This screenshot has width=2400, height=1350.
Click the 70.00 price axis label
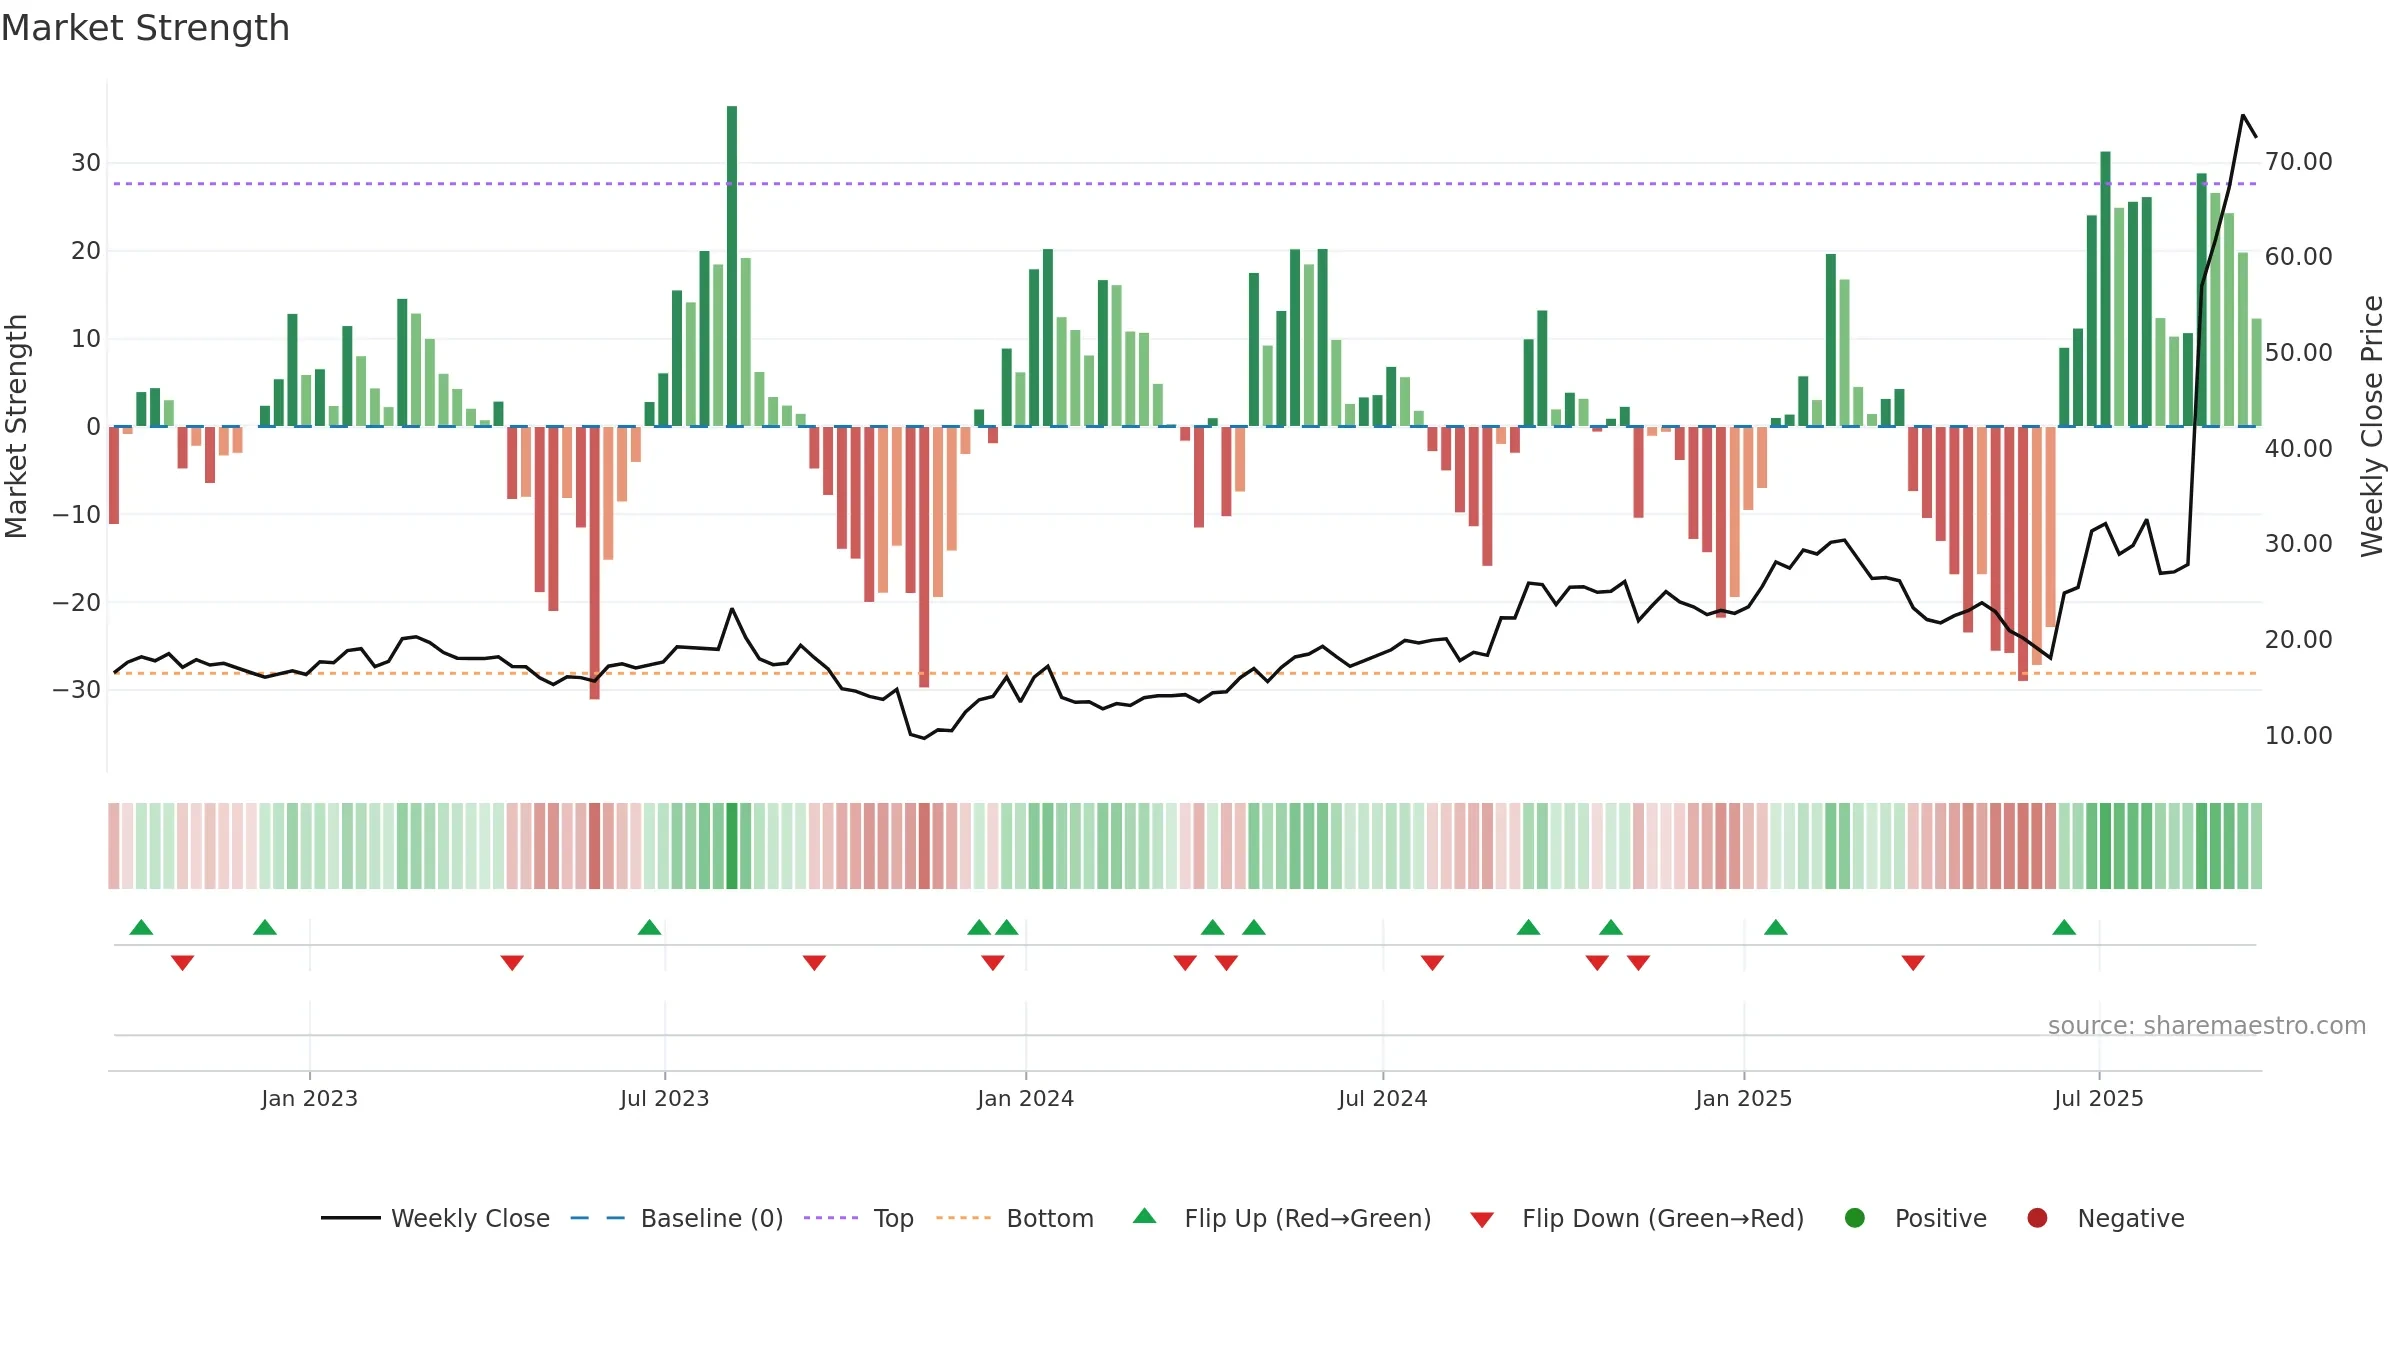click(x=2299, y=161)
